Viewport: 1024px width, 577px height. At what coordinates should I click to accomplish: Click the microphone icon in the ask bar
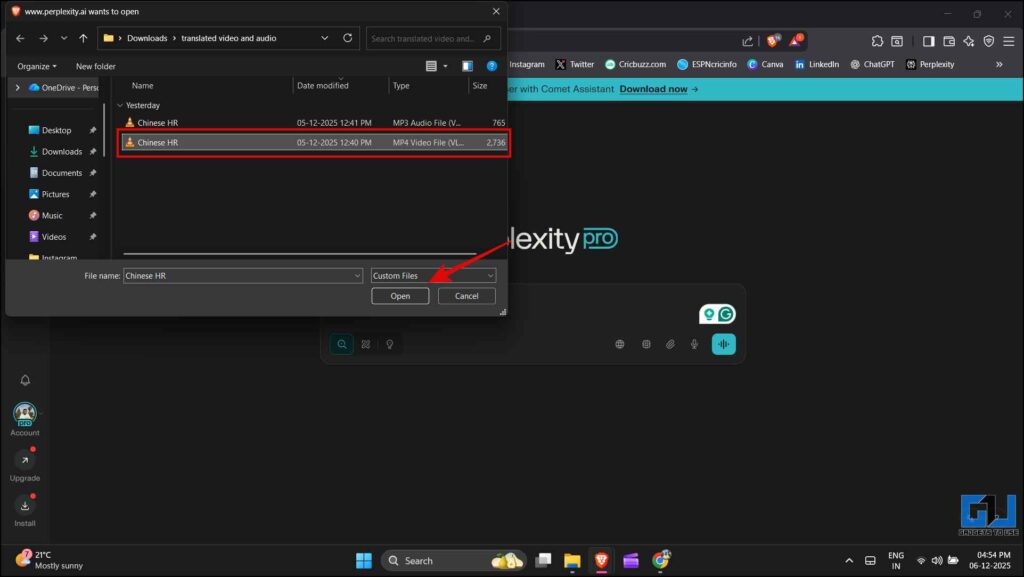pos(694,344)
